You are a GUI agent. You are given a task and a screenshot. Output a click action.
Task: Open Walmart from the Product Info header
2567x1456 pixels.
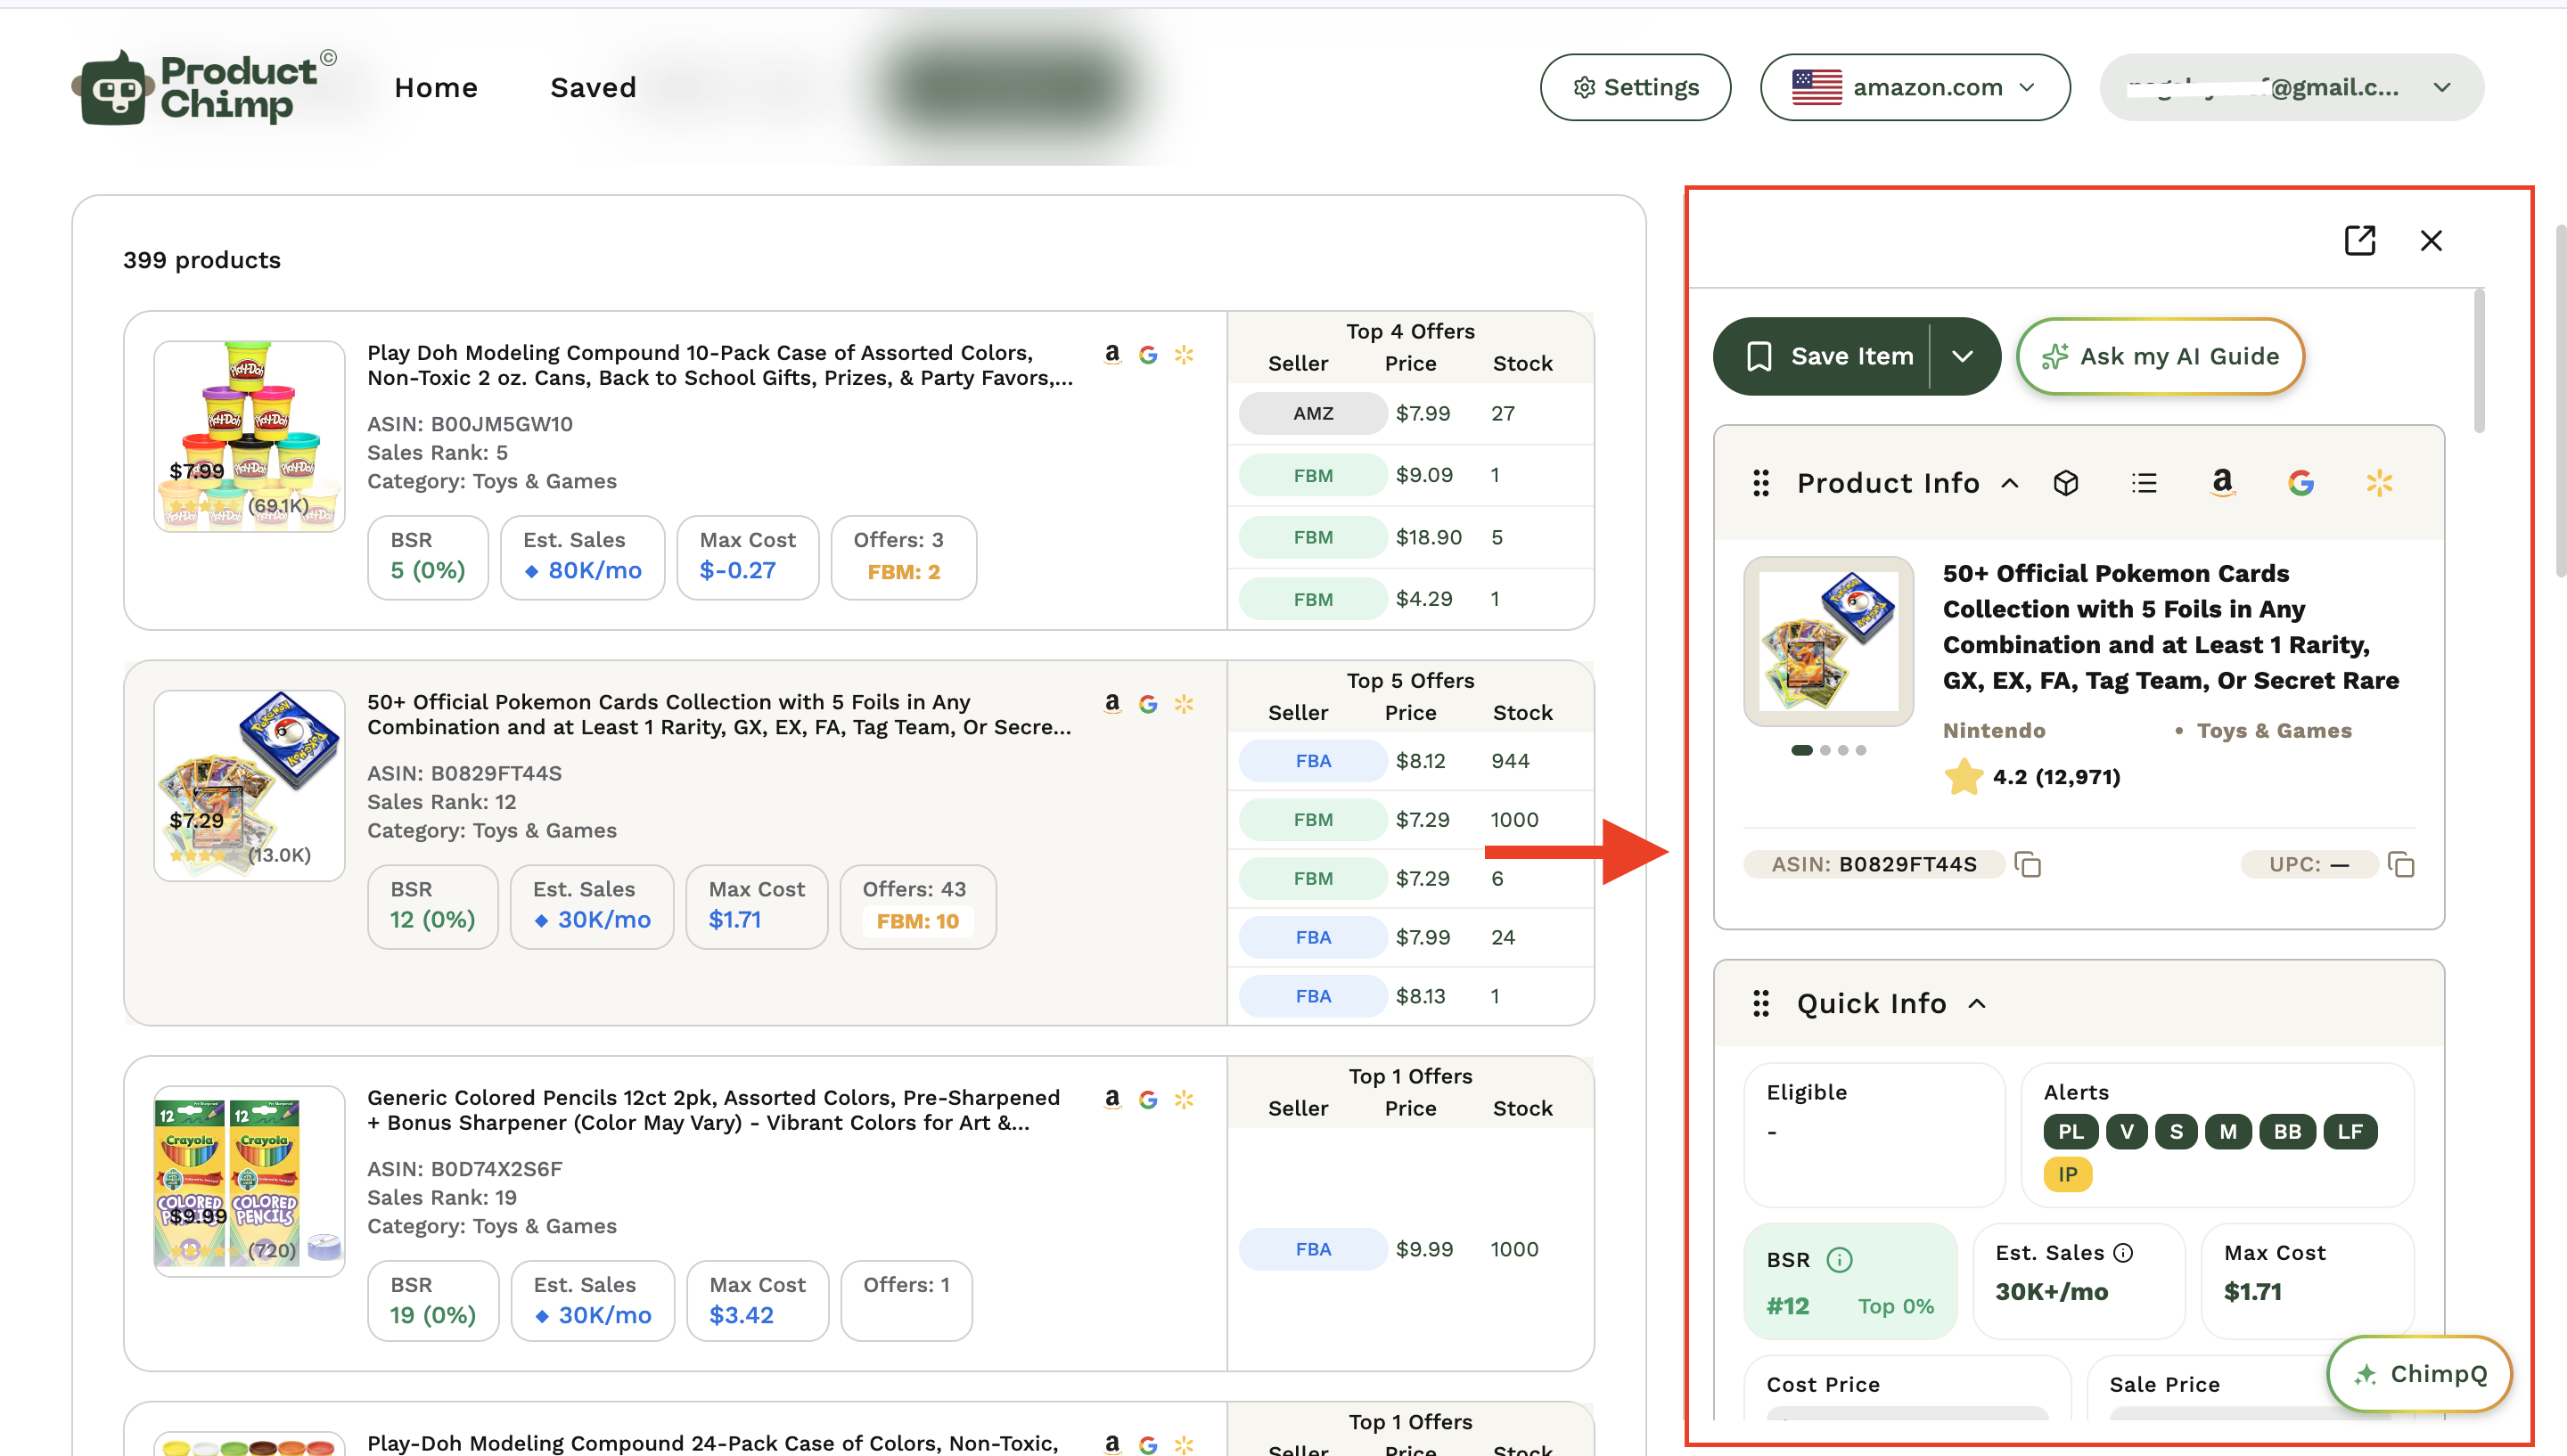pyautogui.click(x=2379, y=484)
